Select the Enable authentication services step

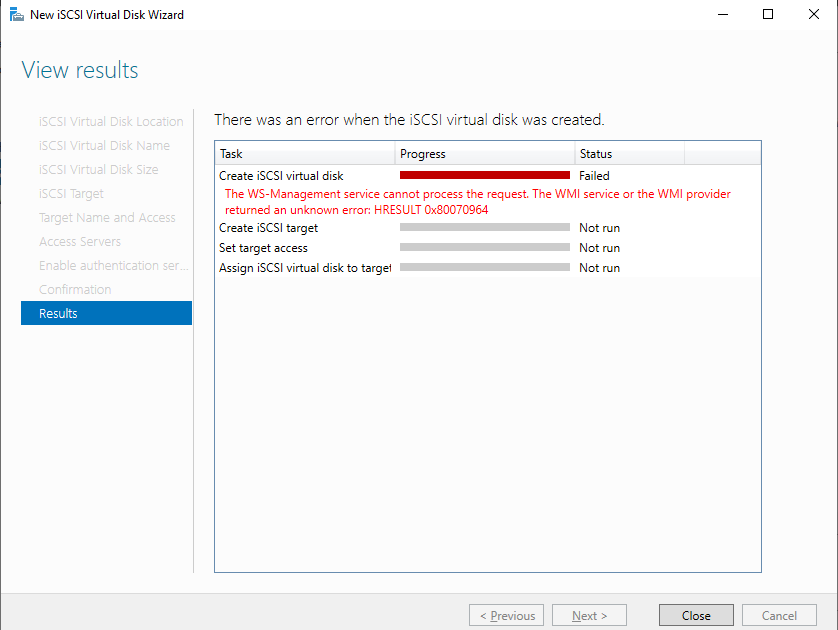coord(113,265)
